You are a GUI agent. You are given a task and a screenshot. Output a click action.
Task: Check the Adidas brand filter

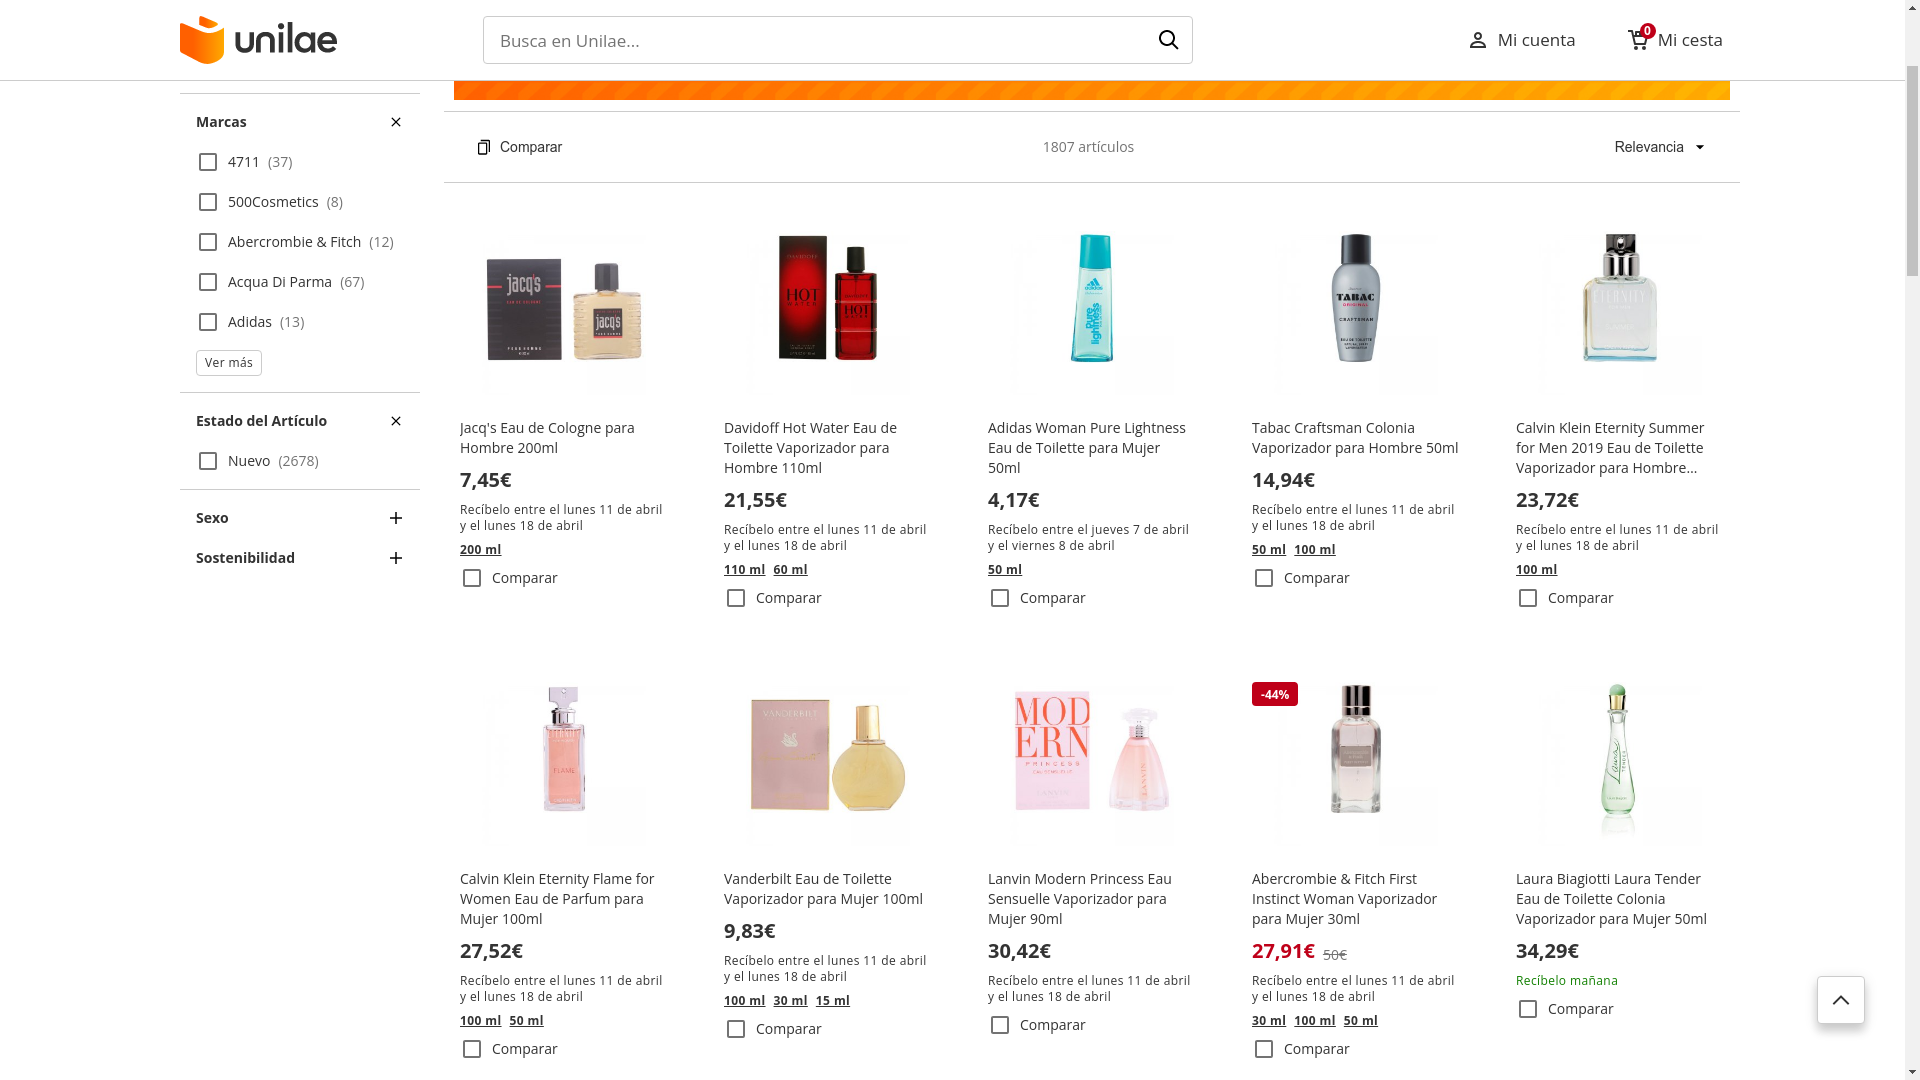point(208,322)
